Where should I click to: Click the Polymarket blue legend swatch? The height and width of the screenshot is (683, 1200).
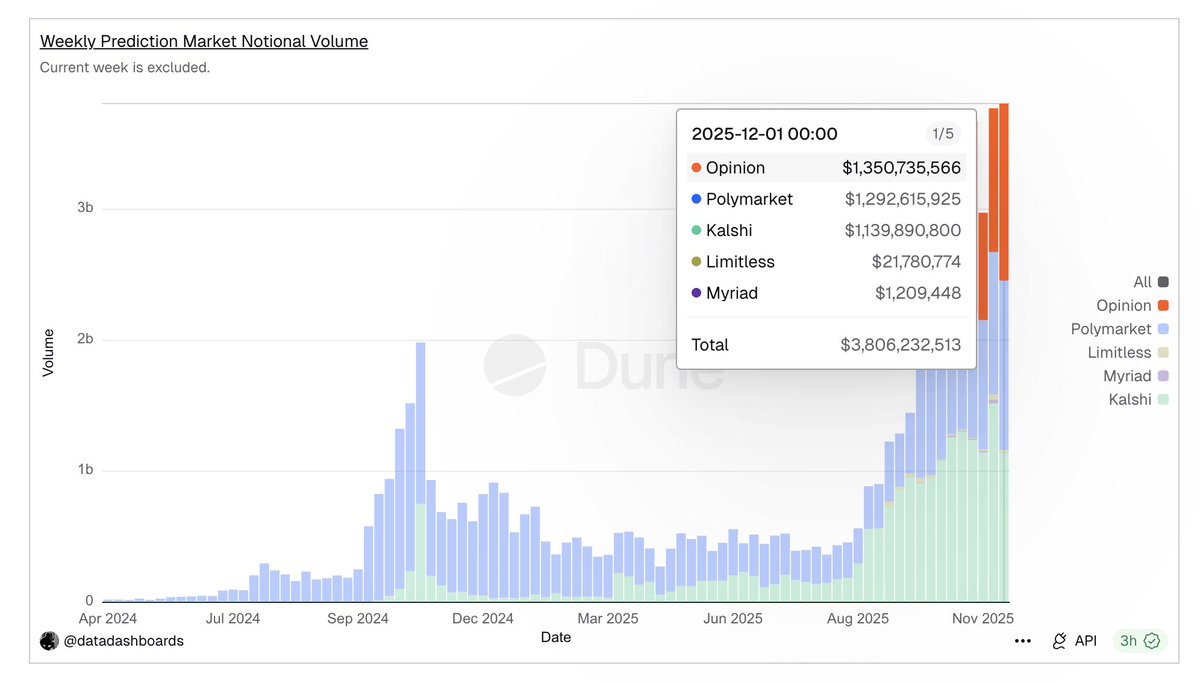click(x=1163, y=329)
